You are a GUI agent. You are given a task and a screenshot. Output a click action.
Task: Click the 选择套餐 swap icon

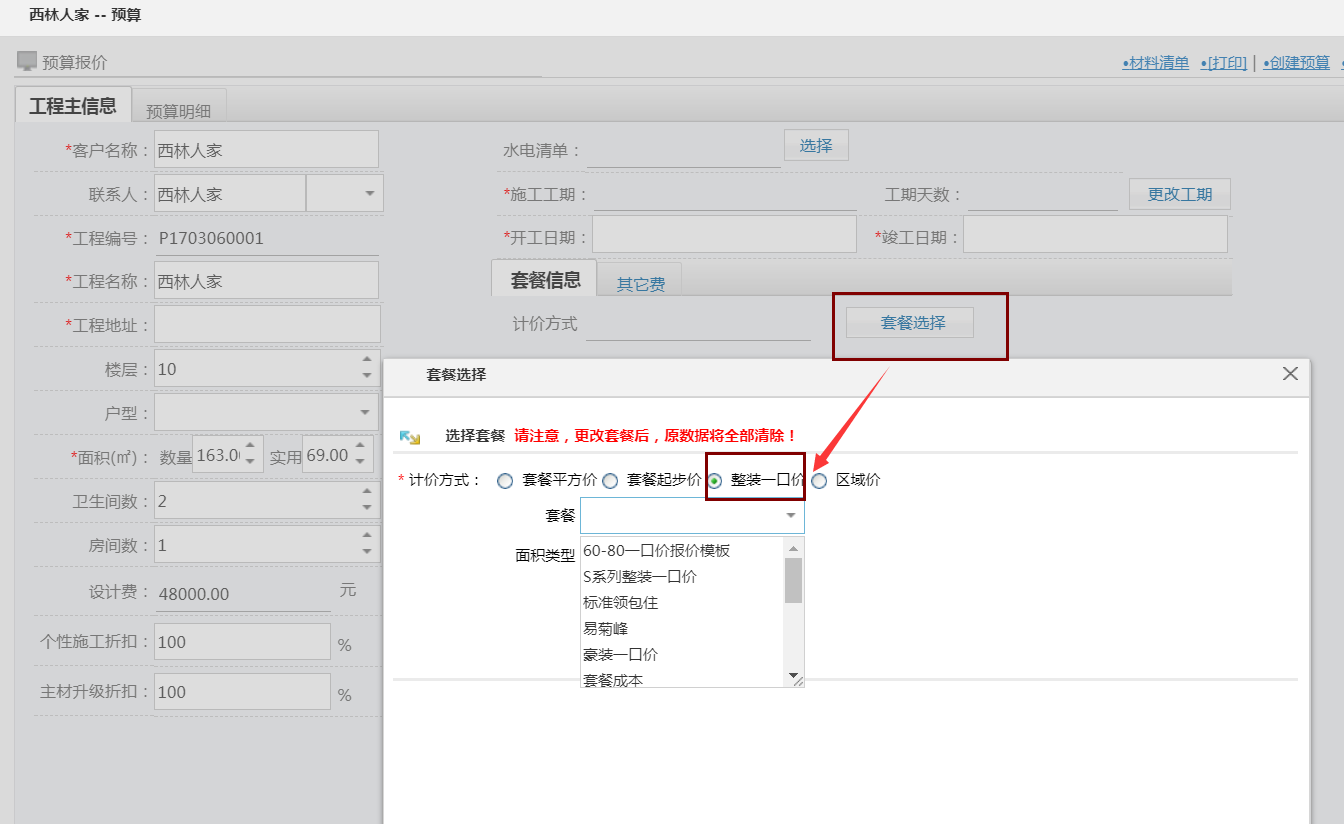coord(409,437)
